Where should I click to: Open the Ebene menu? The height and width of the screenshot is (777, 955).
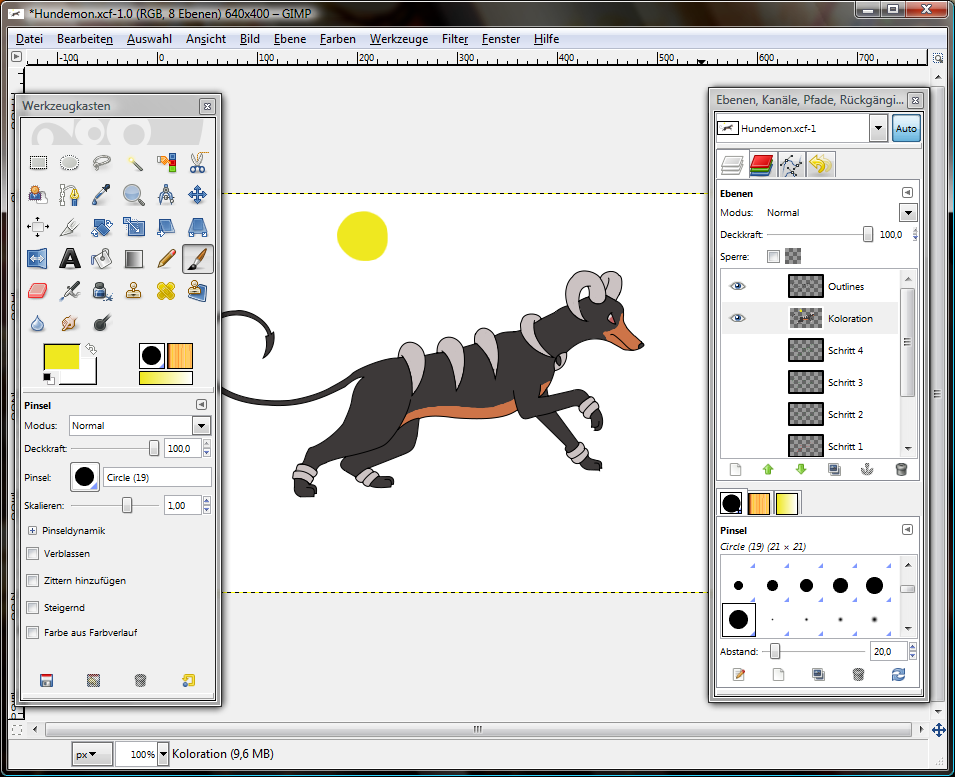coord(290,39)
